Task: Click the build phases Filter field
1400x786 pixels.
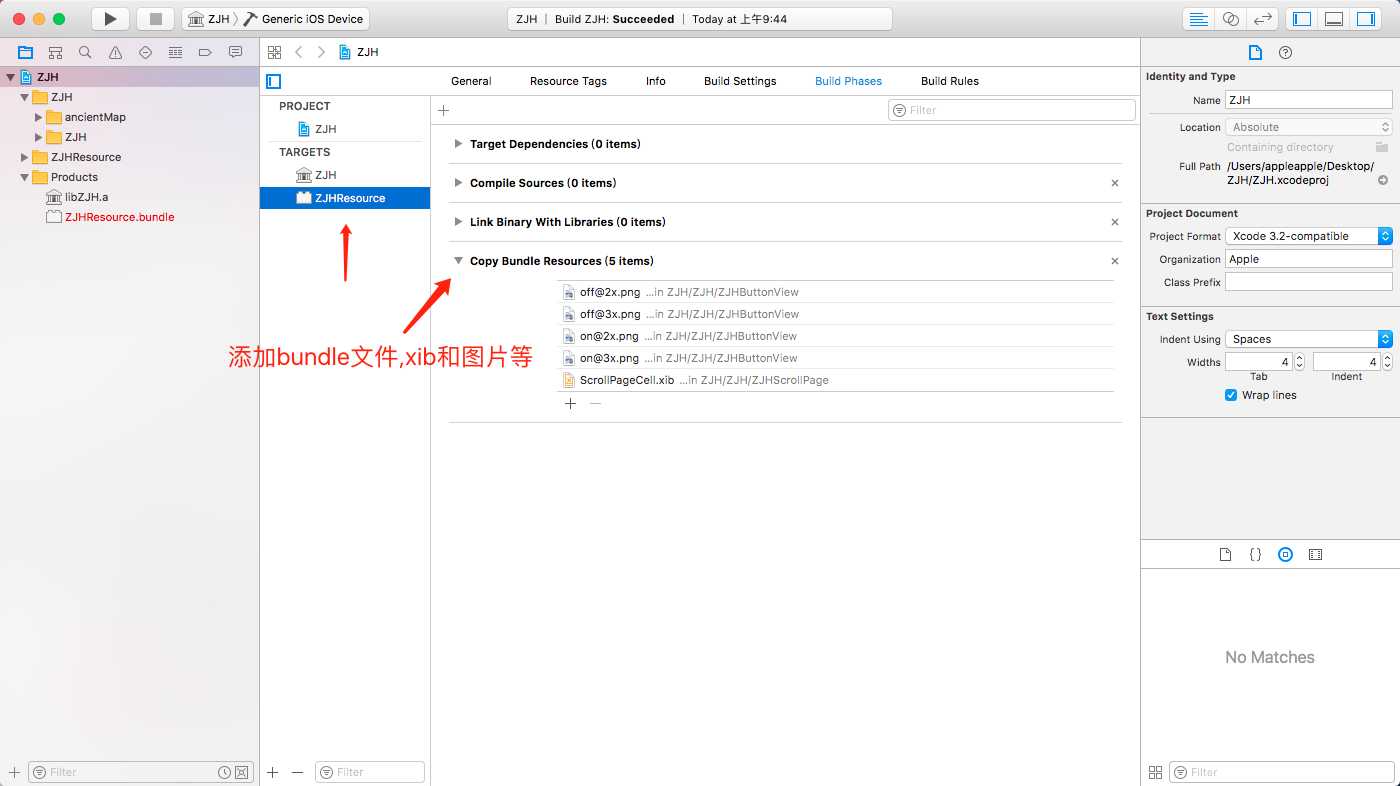Action: pos(1012,110)
